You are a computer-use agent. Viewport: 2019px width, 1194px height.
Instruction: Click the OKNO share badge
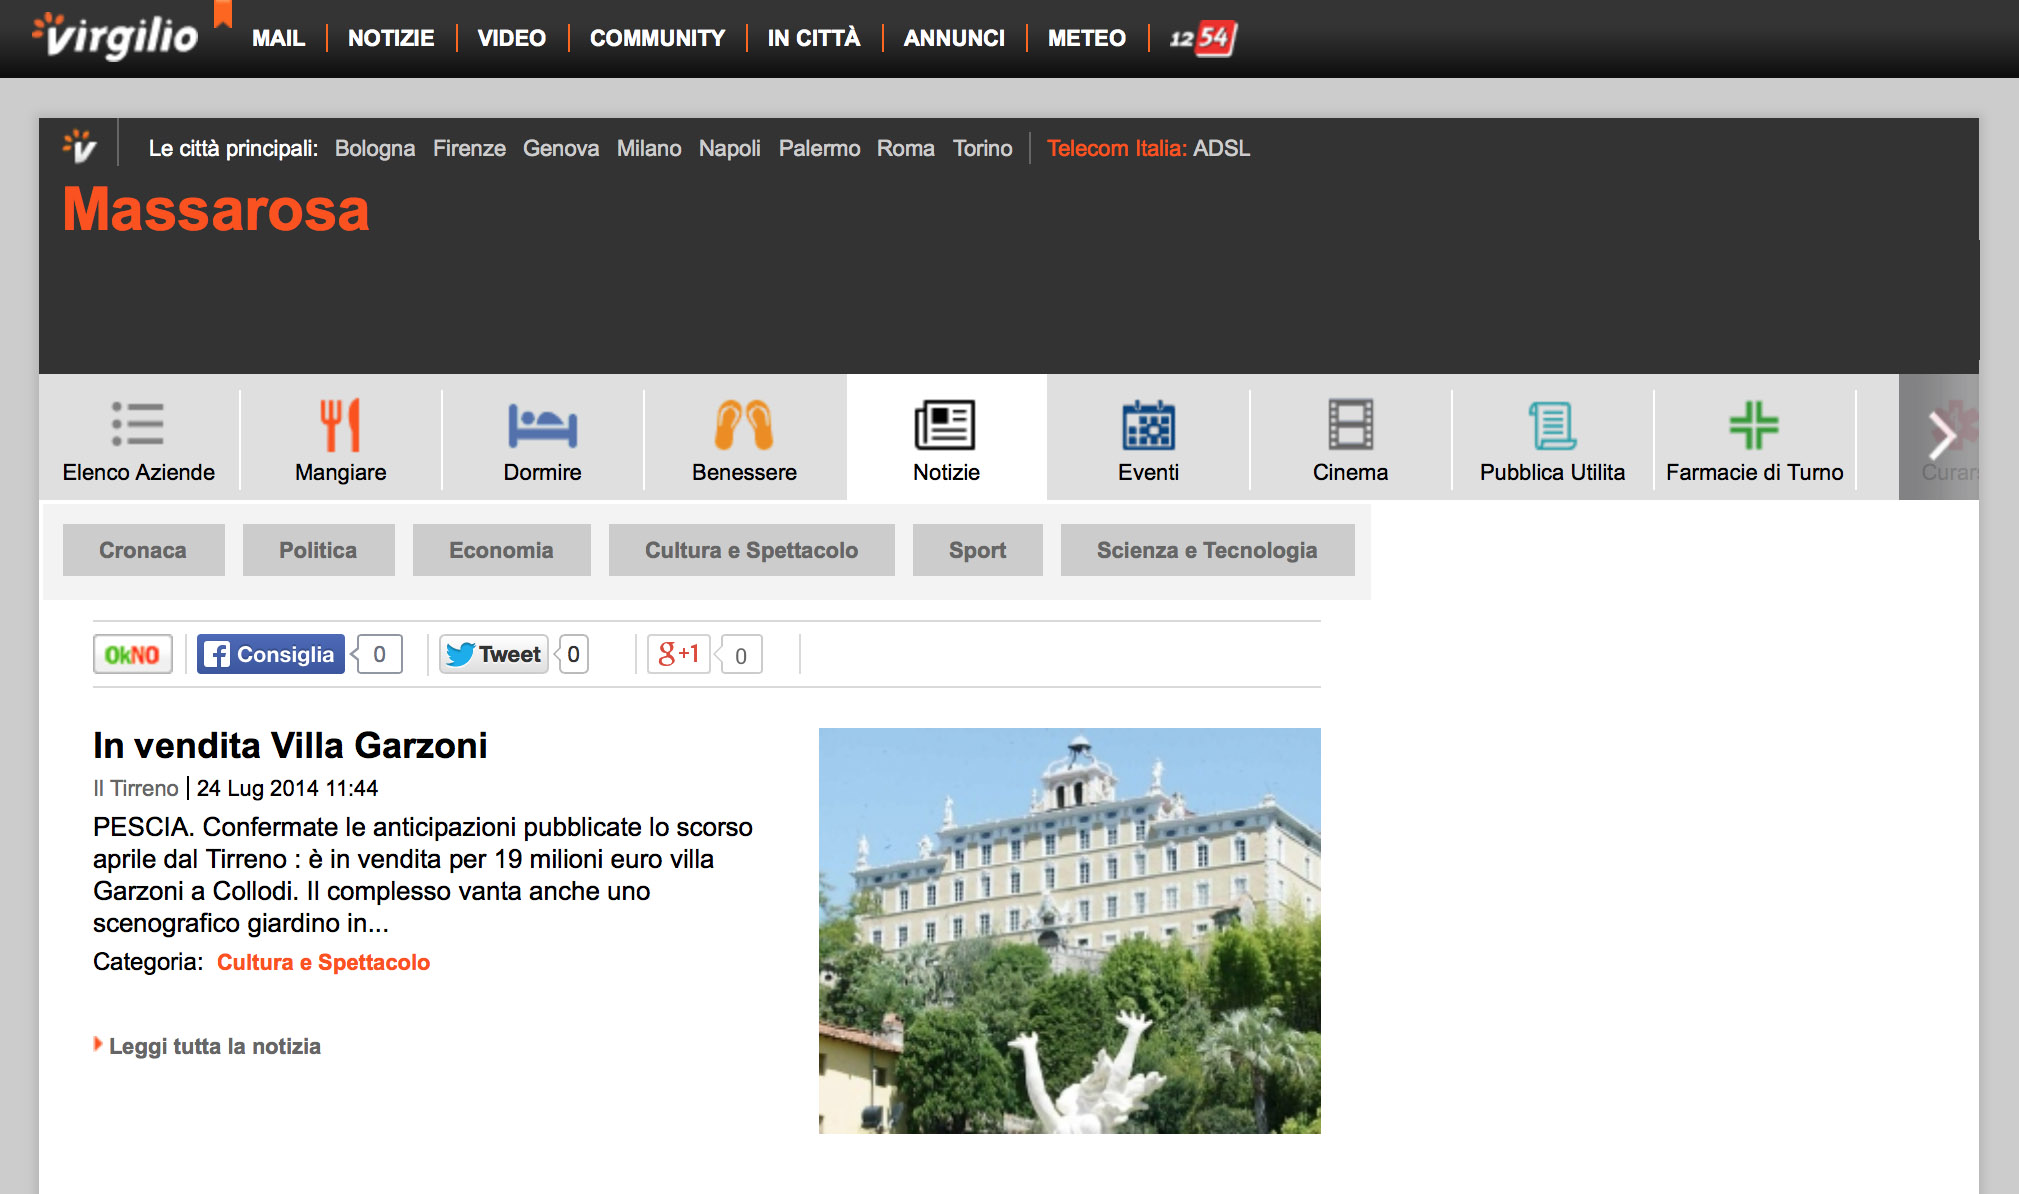coord(133,654)
